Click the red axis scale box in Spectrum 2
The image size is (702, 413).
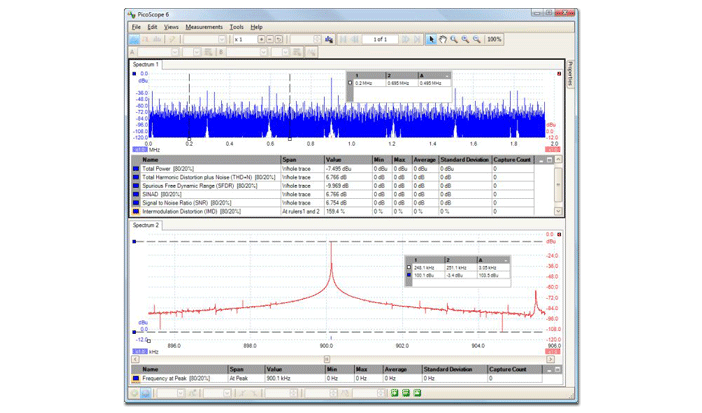[x=552, y=352]
